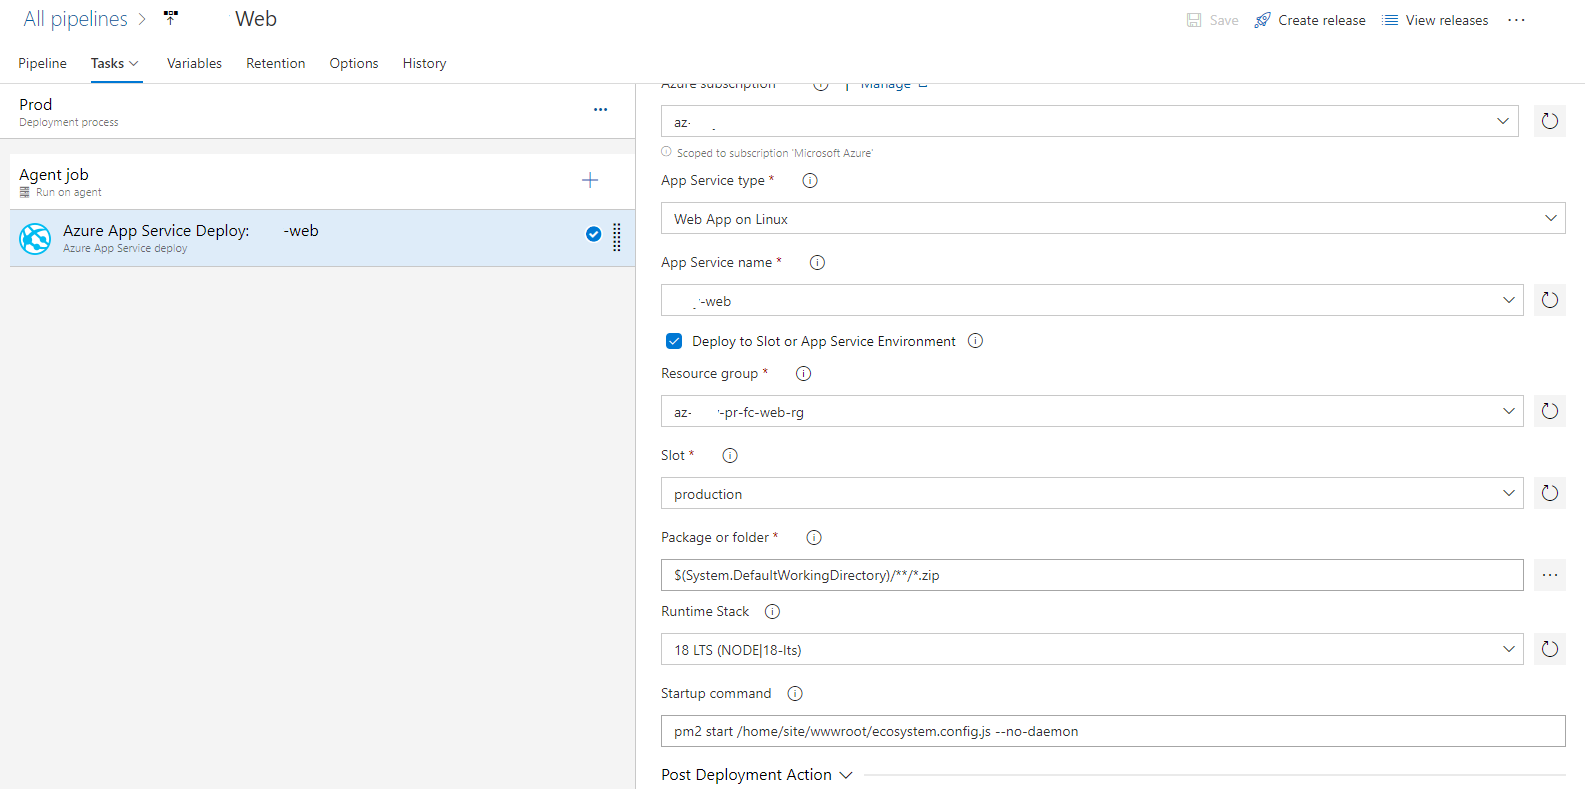This screenshot has height=789, width=1585.
Task: Open Prod stage more options ellipsis
Action: coord(600,110)
